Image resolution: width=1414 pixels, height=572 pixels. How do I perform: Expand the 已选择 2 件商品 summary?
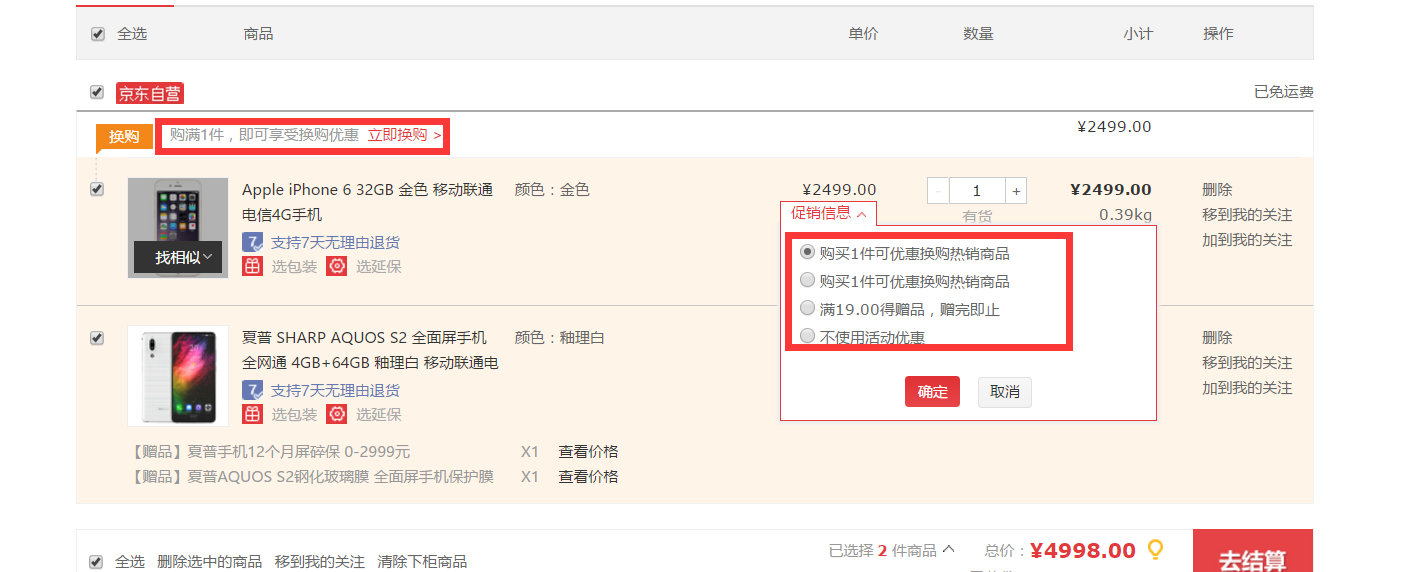pyautogui.click(x=892, y=550)
